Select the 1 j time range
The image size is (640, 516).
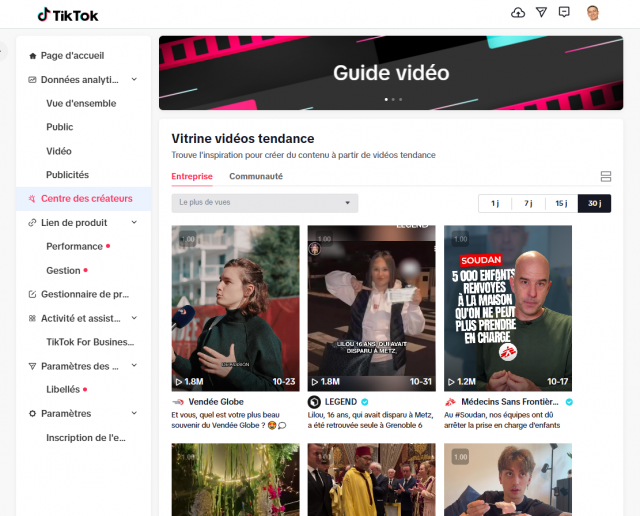click(495, 203)
